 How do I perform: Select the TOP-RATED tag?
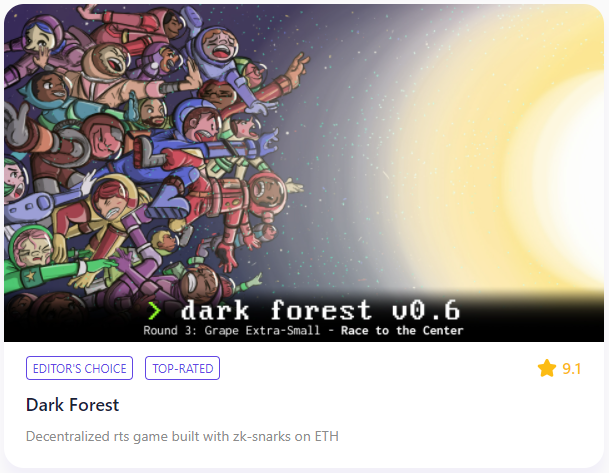point(183,368)
